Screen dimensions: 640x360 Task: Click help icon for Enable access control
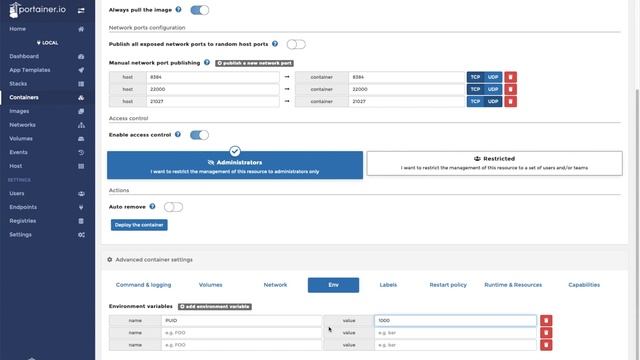[178, 134]
